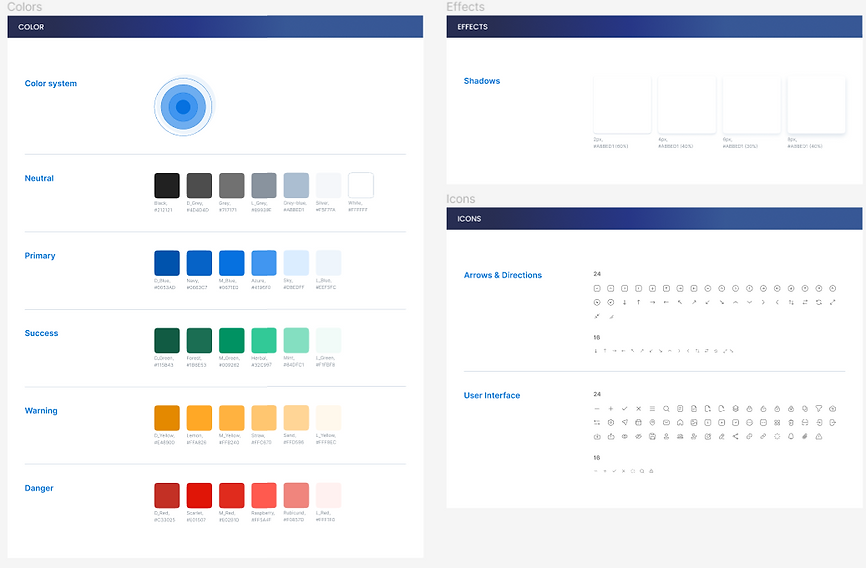Pick the Azure primary swatch
The height and width of the screenshot is (568, 866).
(x=264, y=263)
